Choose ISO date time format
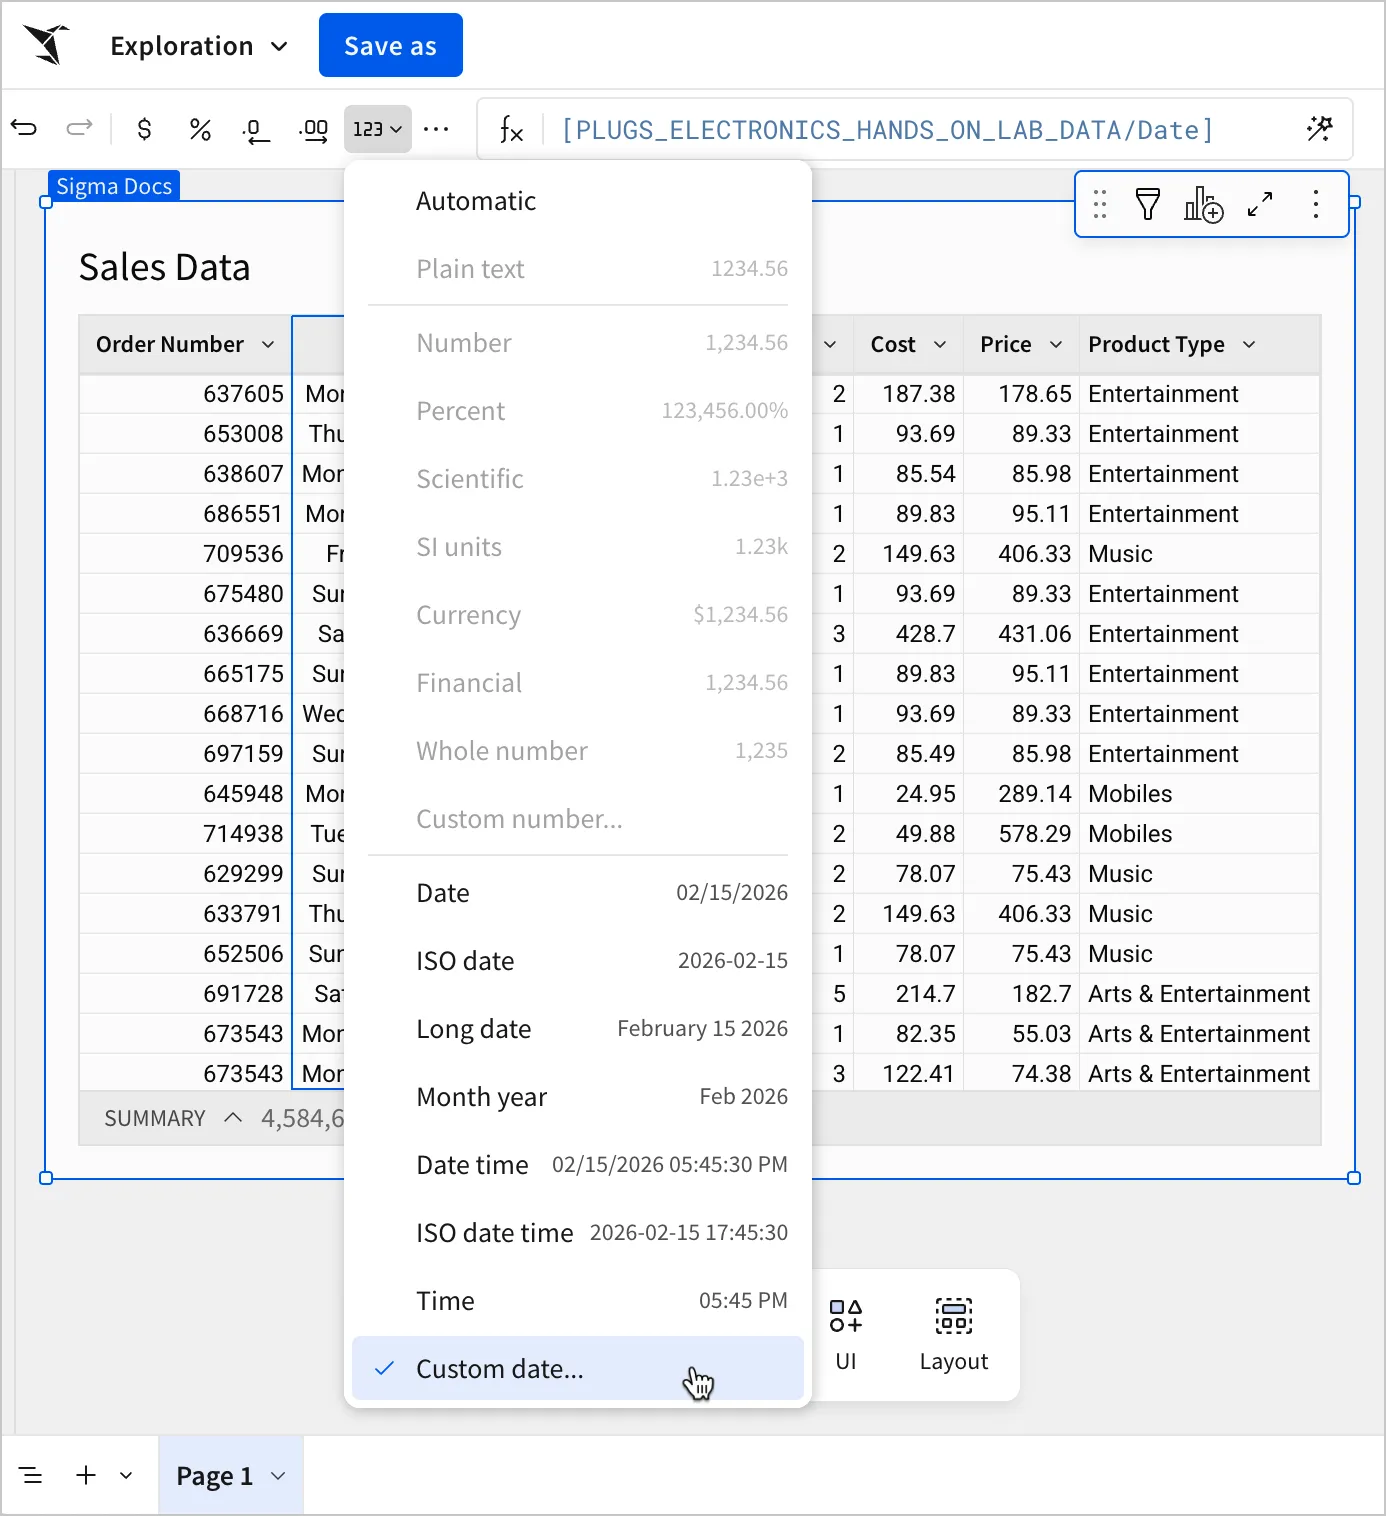 click(578, 1233)
